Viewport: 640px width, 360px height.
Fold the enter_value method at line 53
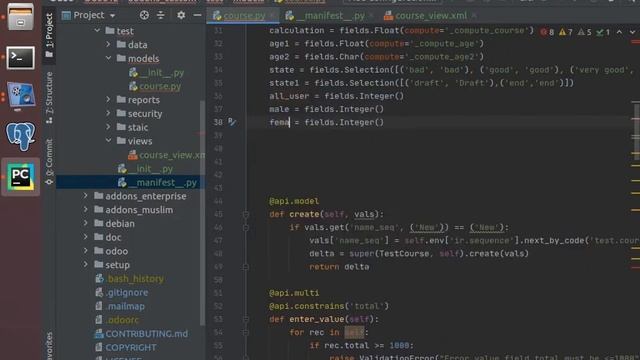pyautogui.click(x=246, y=319)
